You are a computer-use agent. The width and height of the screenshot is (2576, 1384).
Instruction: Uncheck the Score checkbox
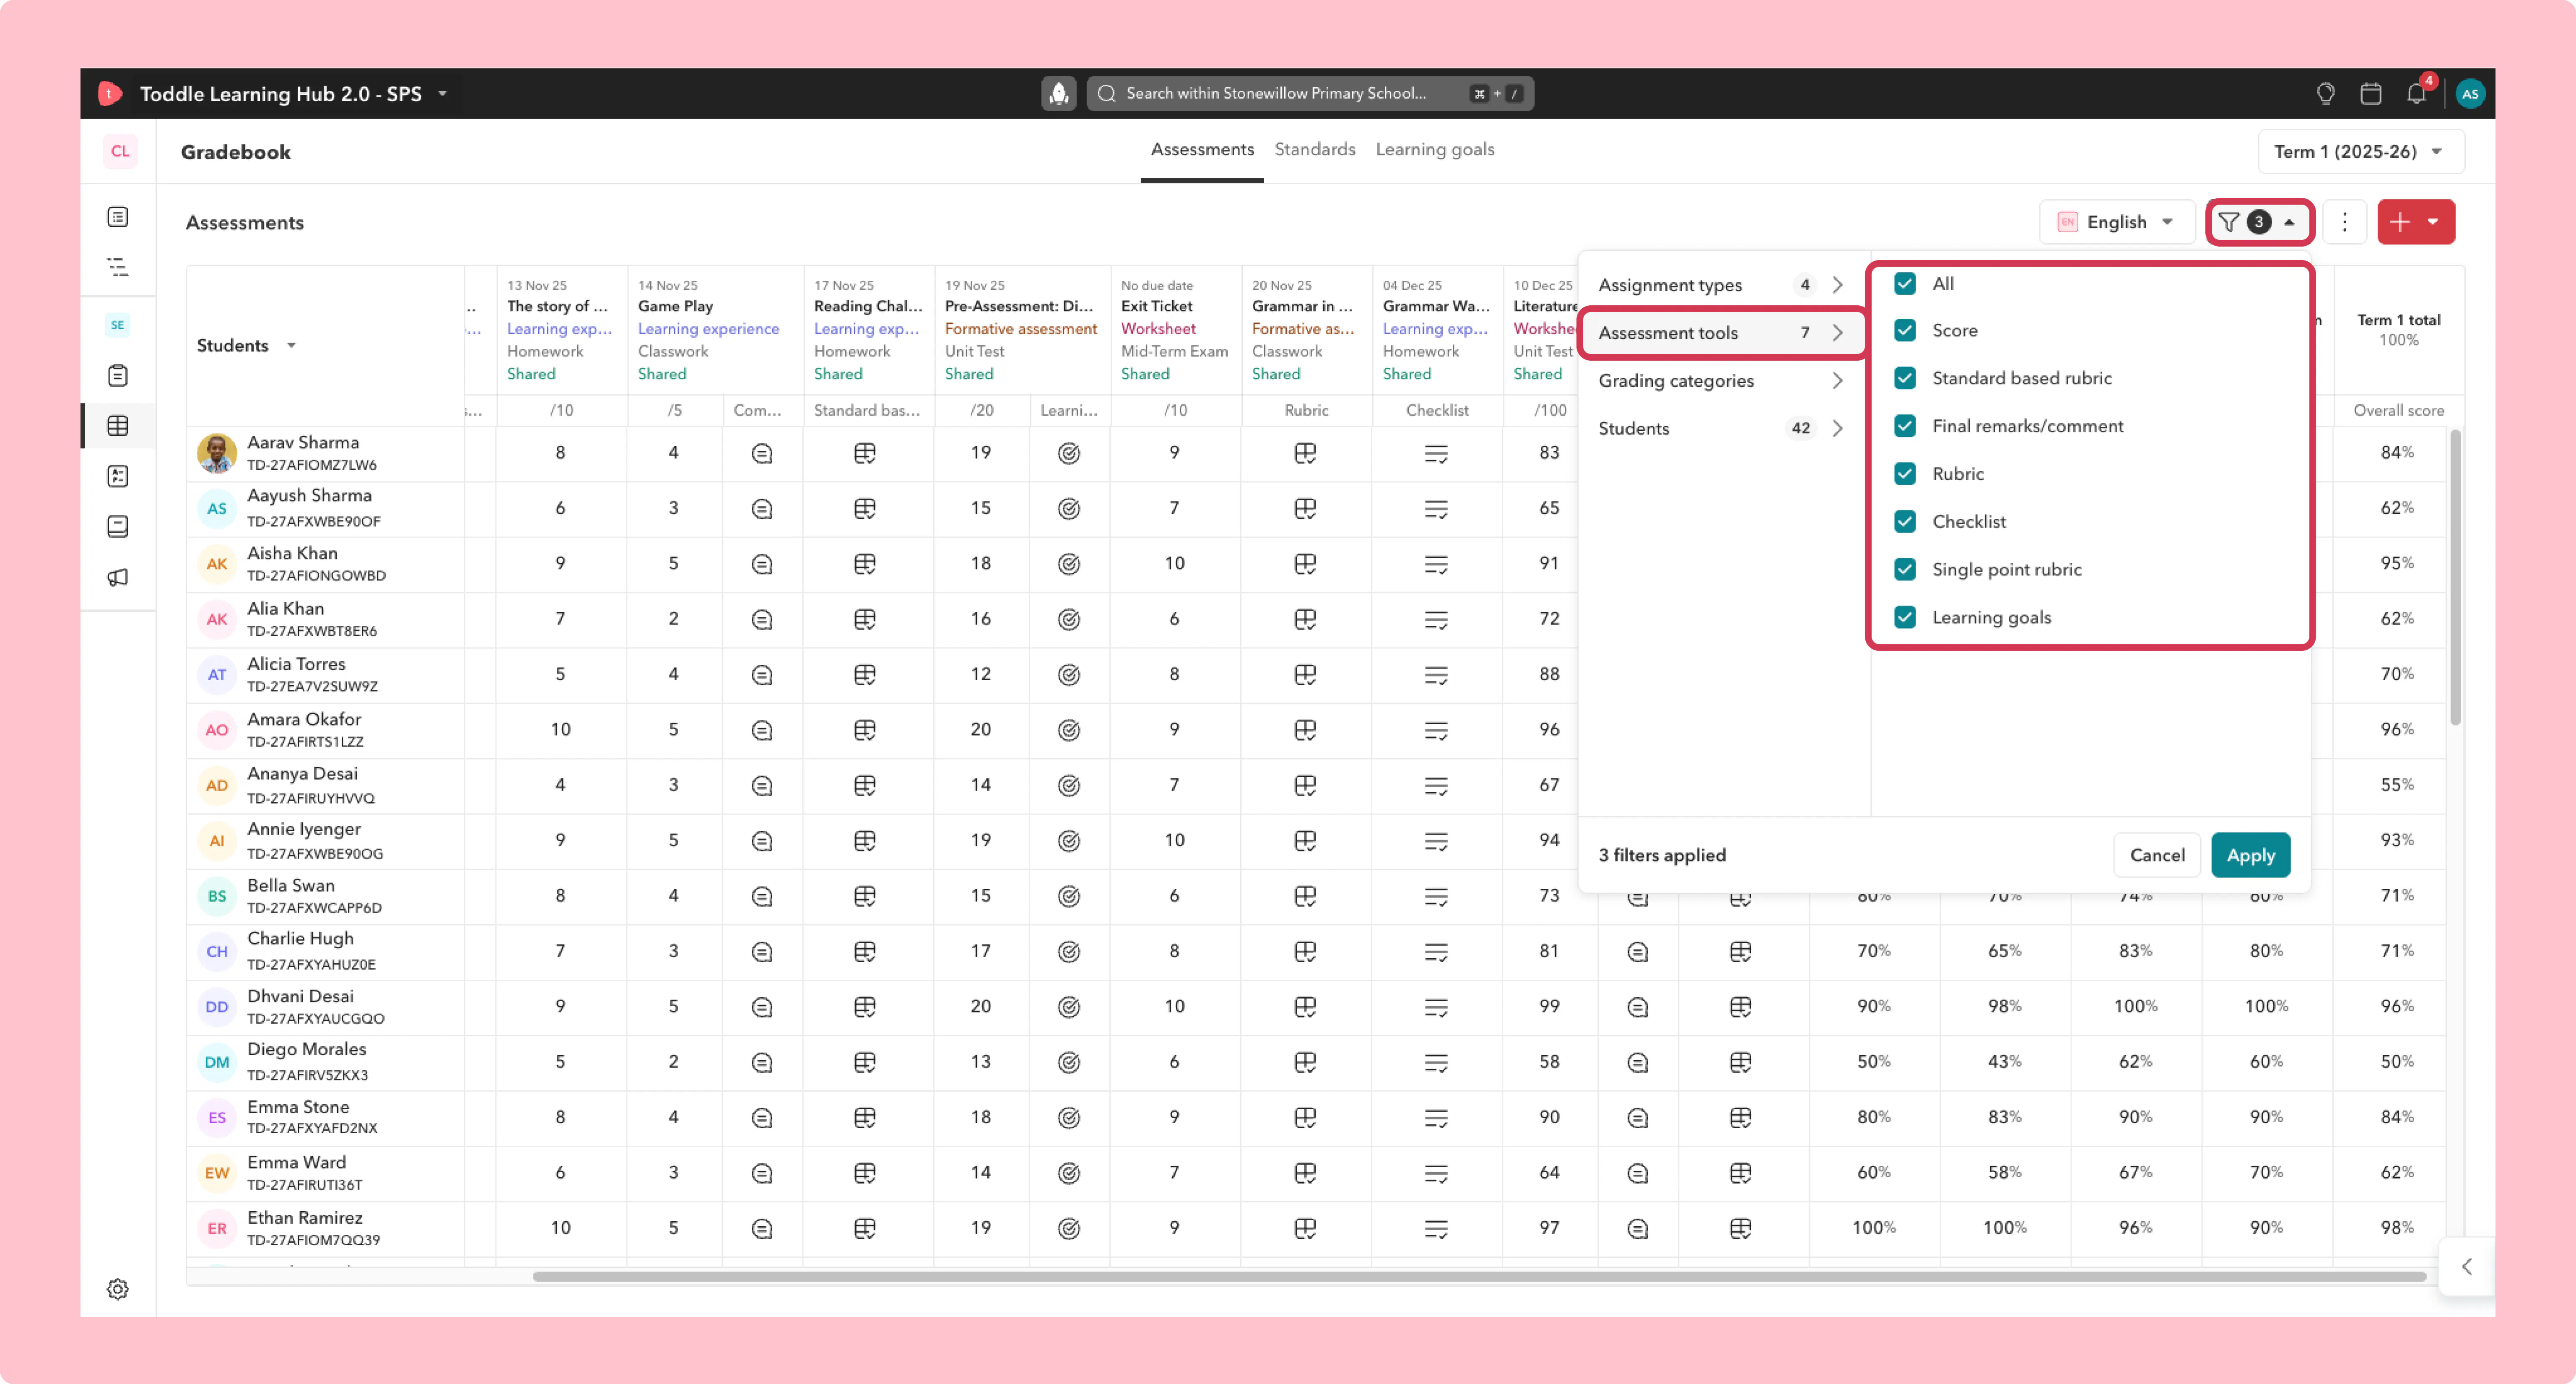coord(1905,330)
